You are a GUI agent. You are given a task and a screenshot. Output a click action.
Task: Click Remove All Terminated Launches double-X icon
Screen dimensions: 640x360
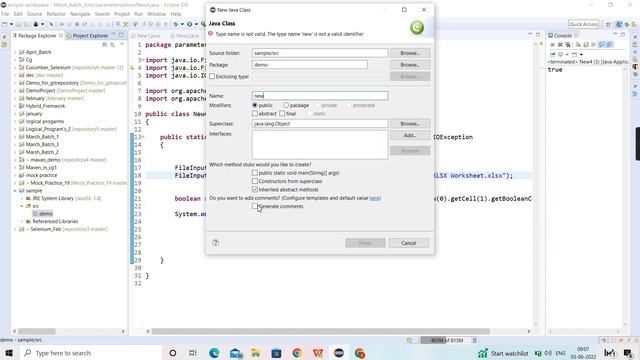coord(568,44)
